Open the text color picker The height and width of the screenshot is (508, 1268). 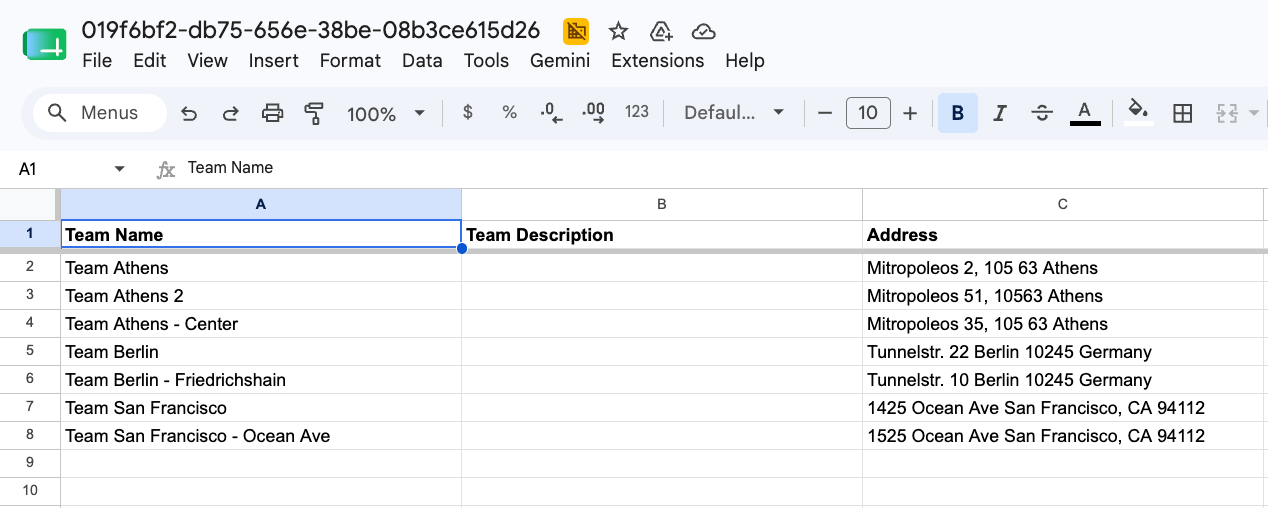click(1085, 113)
